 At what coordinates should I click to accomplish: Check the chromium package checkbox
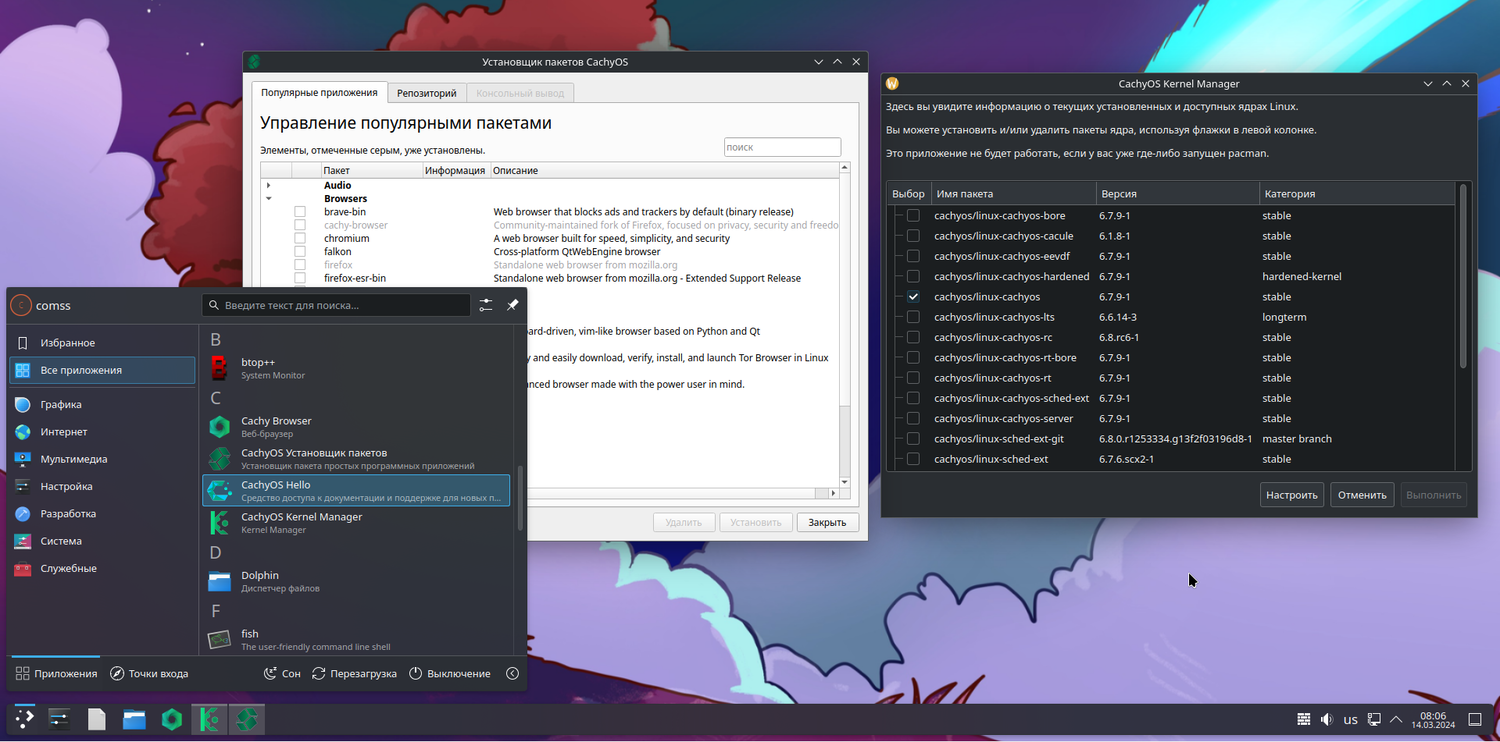point(300,239)
